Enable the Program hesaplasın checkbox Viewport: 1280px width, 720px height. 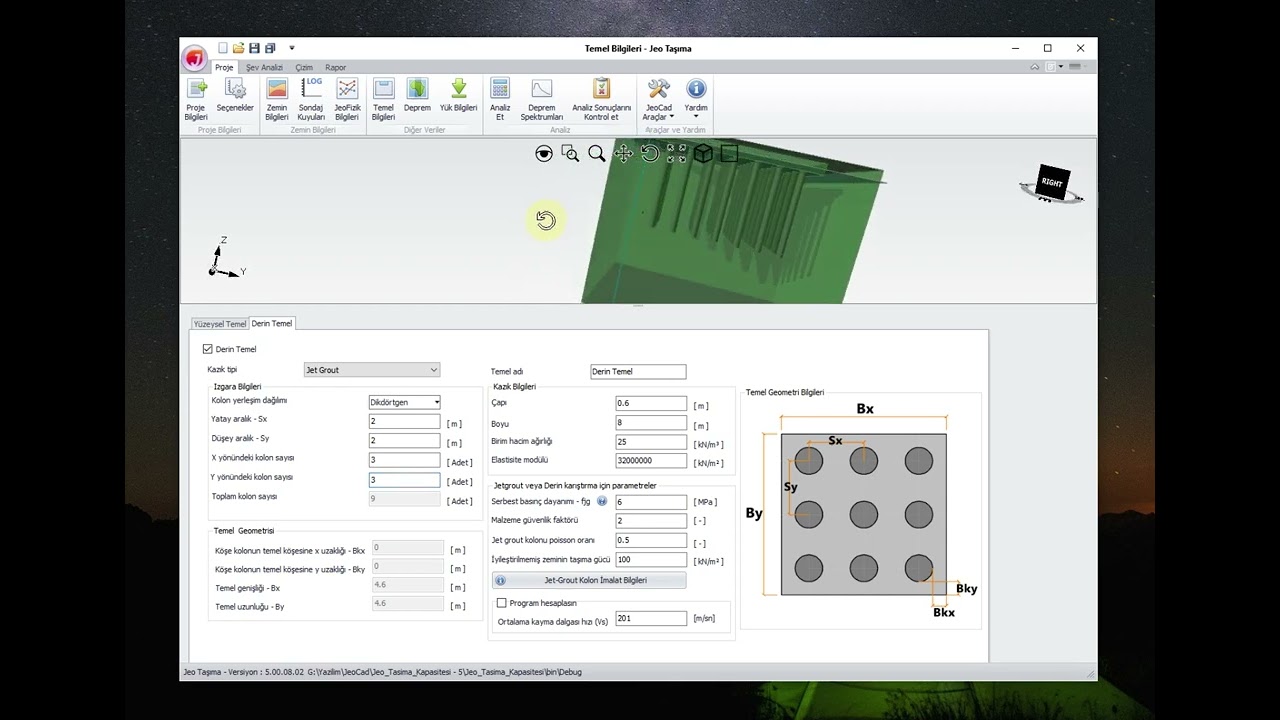coord(502,603)
